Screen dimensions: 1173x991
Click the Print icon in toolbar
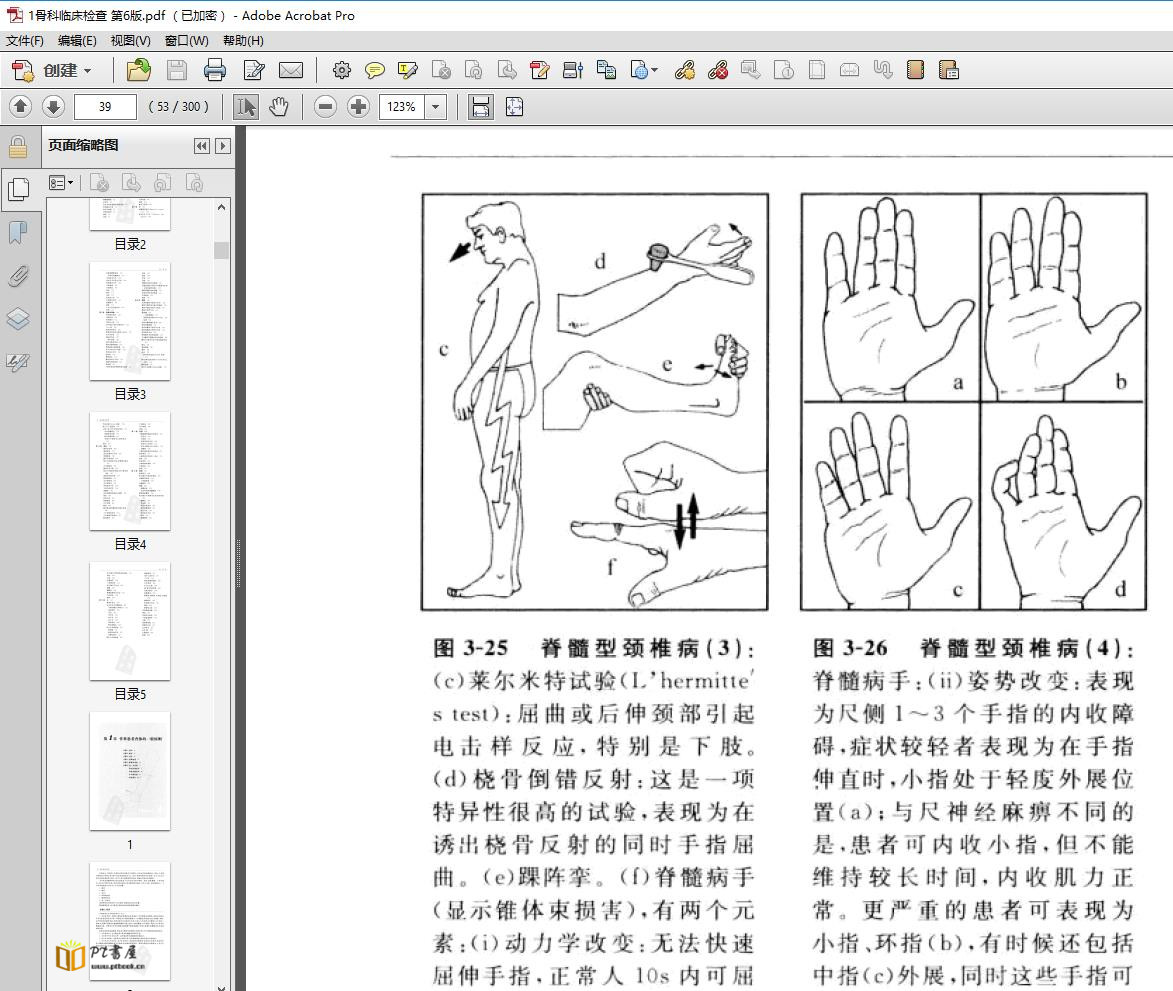click(x=215, y=70)
